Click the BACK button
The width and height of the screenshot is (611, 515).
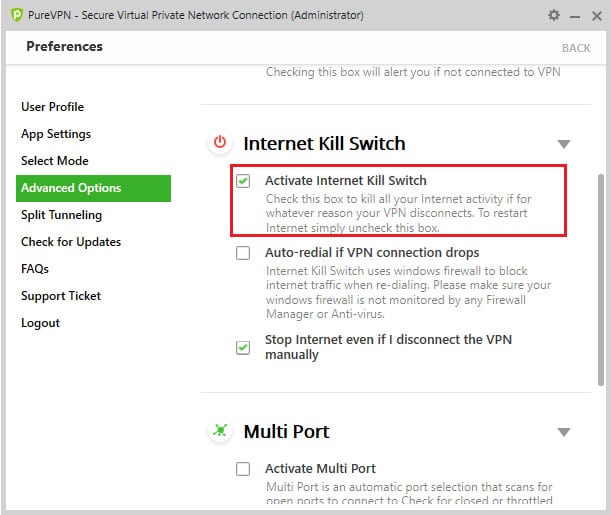coord(576,48)
